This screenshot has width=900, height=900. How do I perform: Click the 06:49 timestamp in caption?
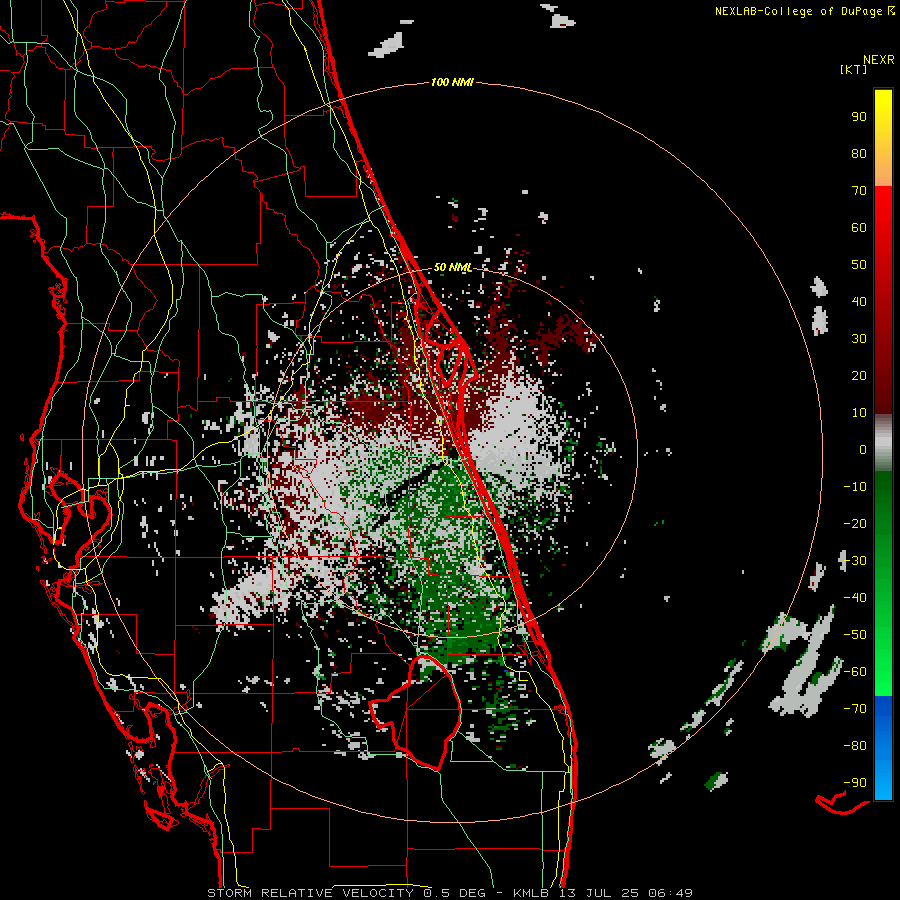(x=670, y=893)
